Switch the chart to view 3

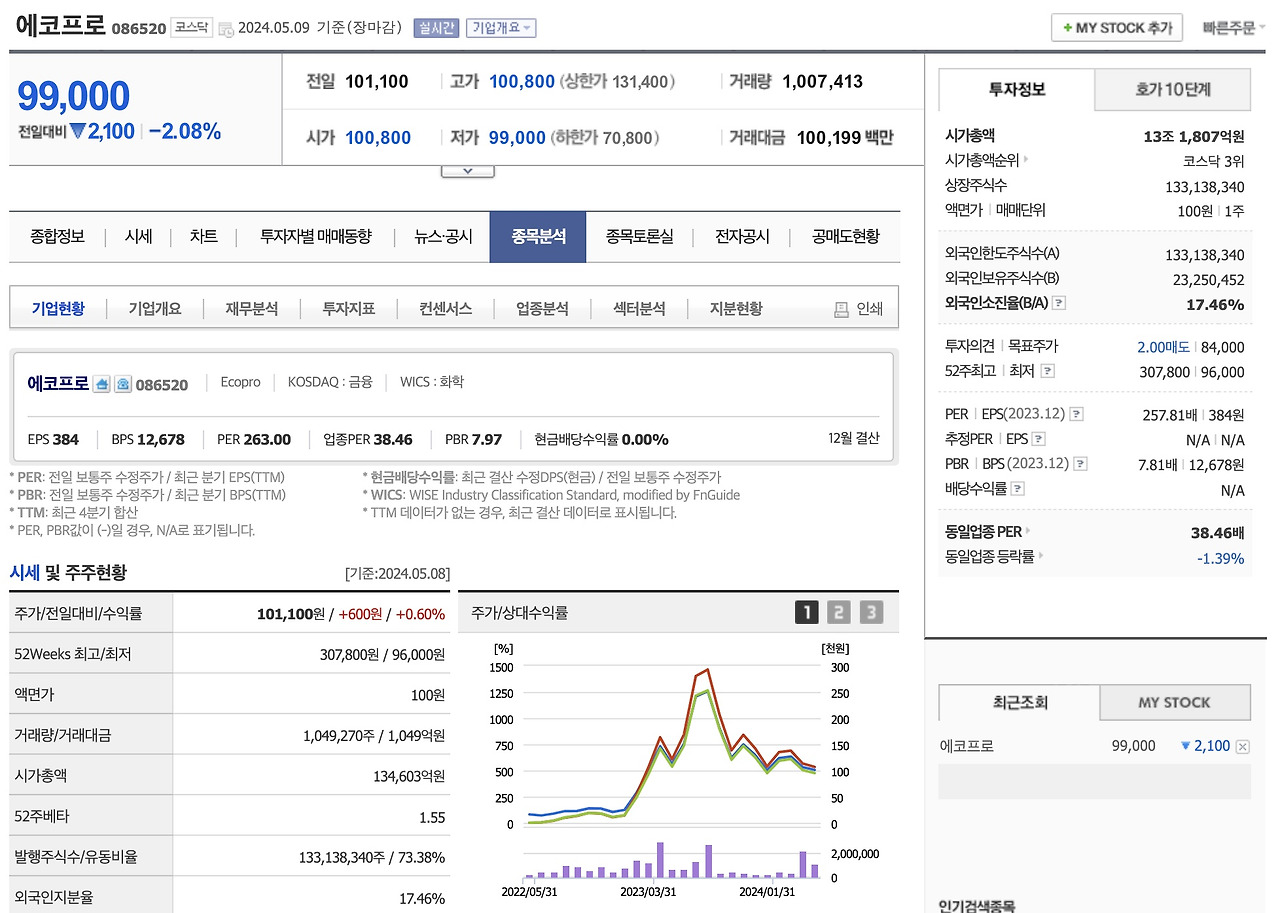pyautogui.click(x=872, y=612)
